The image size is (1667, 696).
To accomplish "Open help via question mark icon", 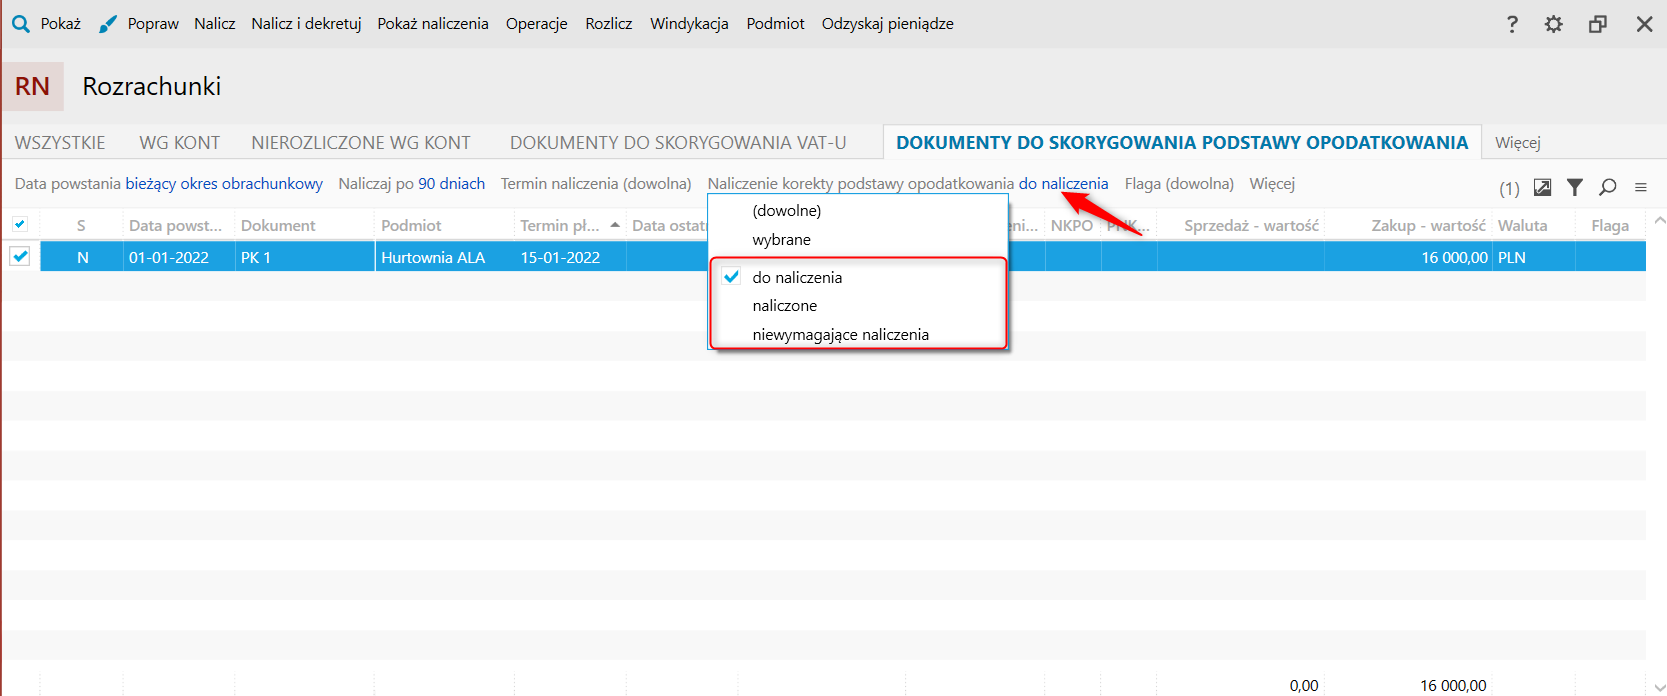I will point(1512,24).
